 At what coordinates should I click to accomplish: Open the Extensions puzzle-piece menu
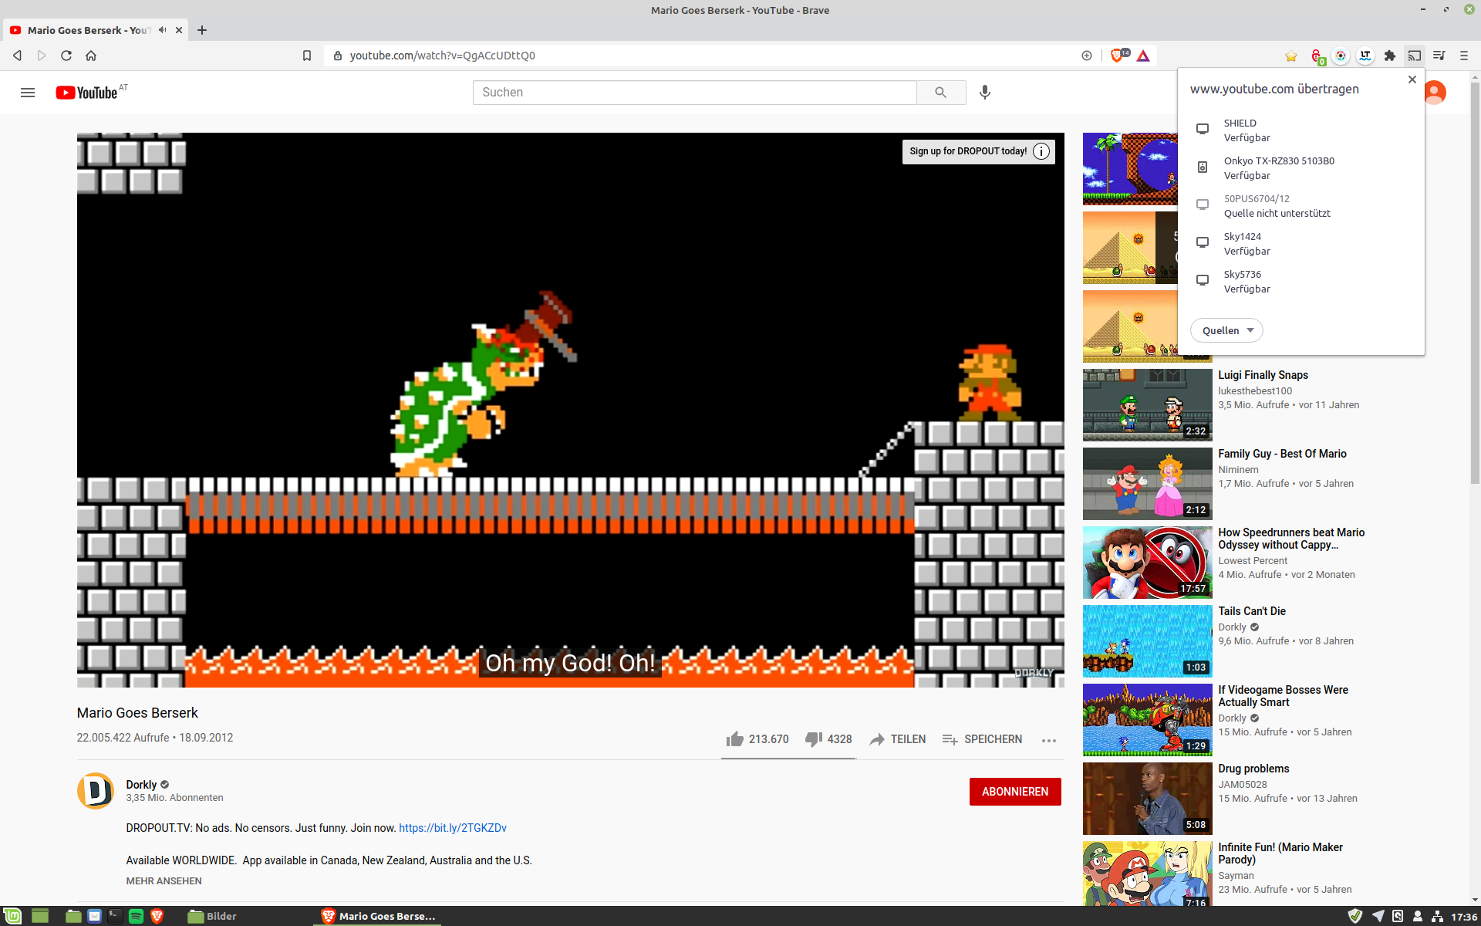tap(1390, 56)
